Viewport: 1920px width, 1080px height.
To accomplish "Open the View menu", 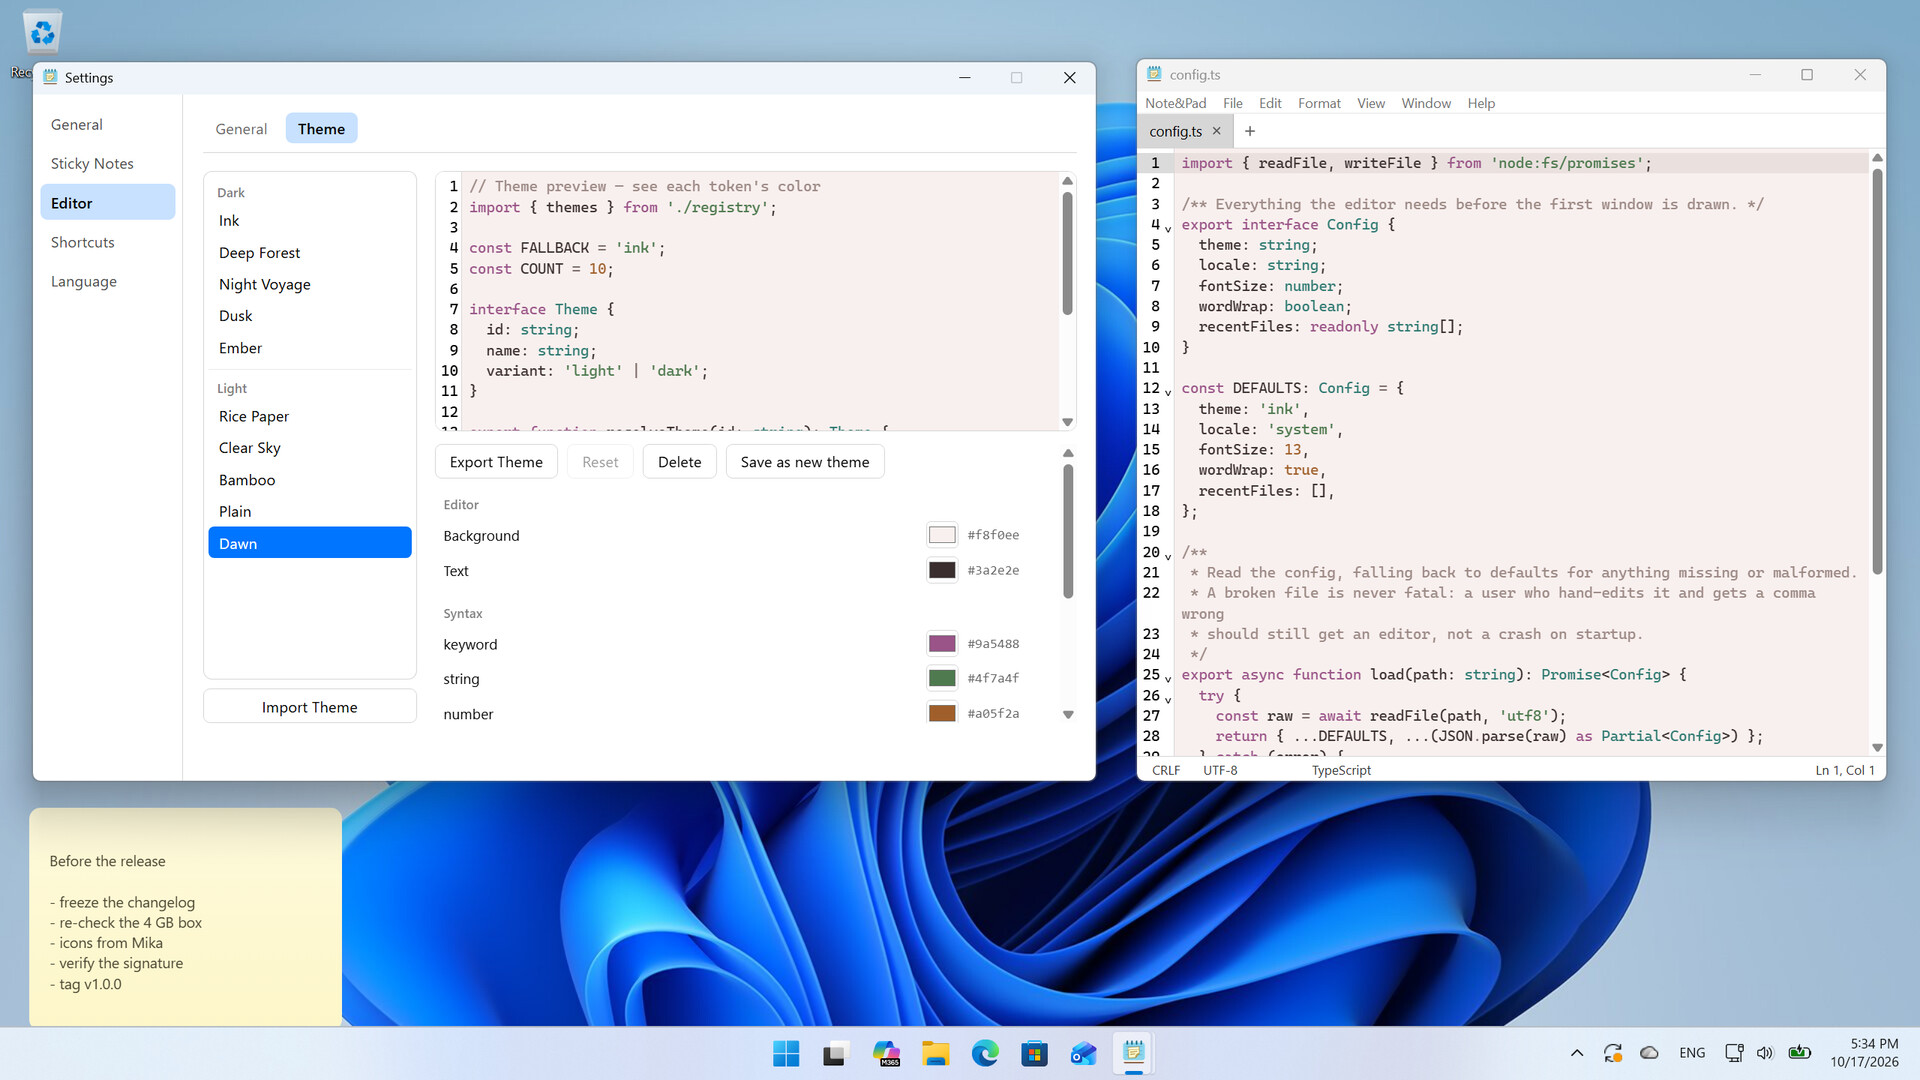I will pos(1371,103).
